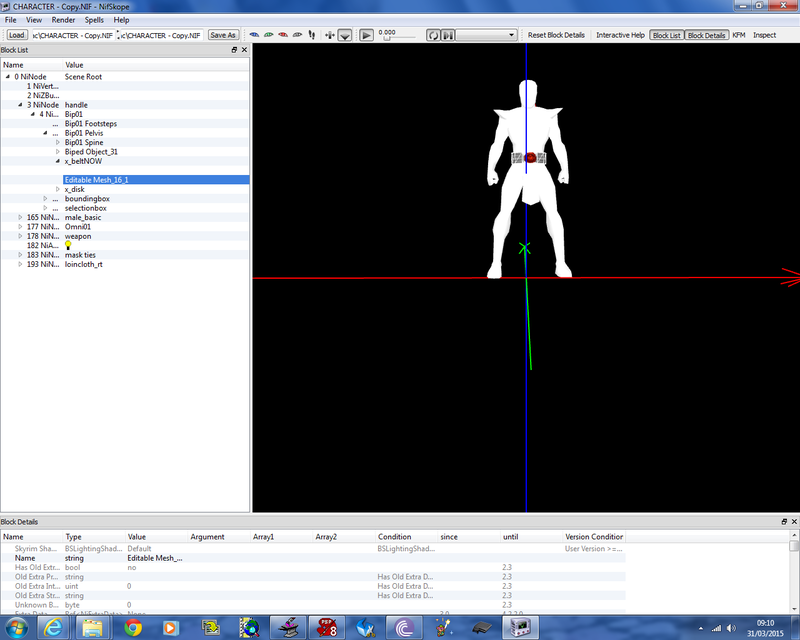Image resolution: width=800 pixels, height=640 pixels.
Task: Click the Play animation button in toolbar
Action: [366, 35]
